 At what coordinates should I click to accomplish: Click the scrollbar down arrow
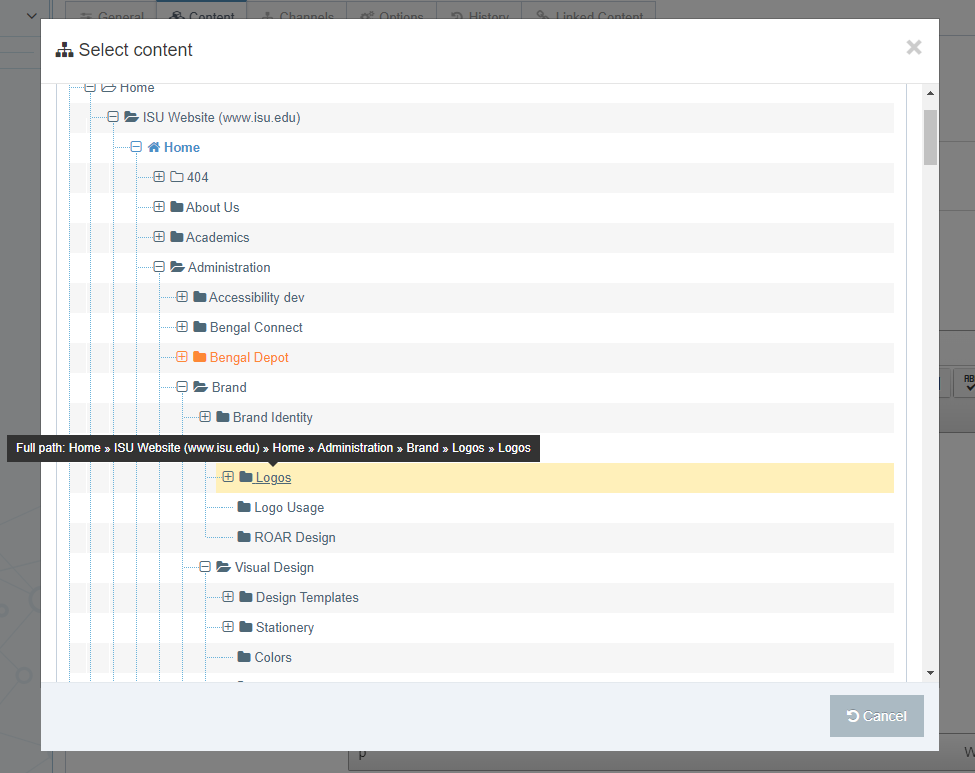(x=931, y=673)
